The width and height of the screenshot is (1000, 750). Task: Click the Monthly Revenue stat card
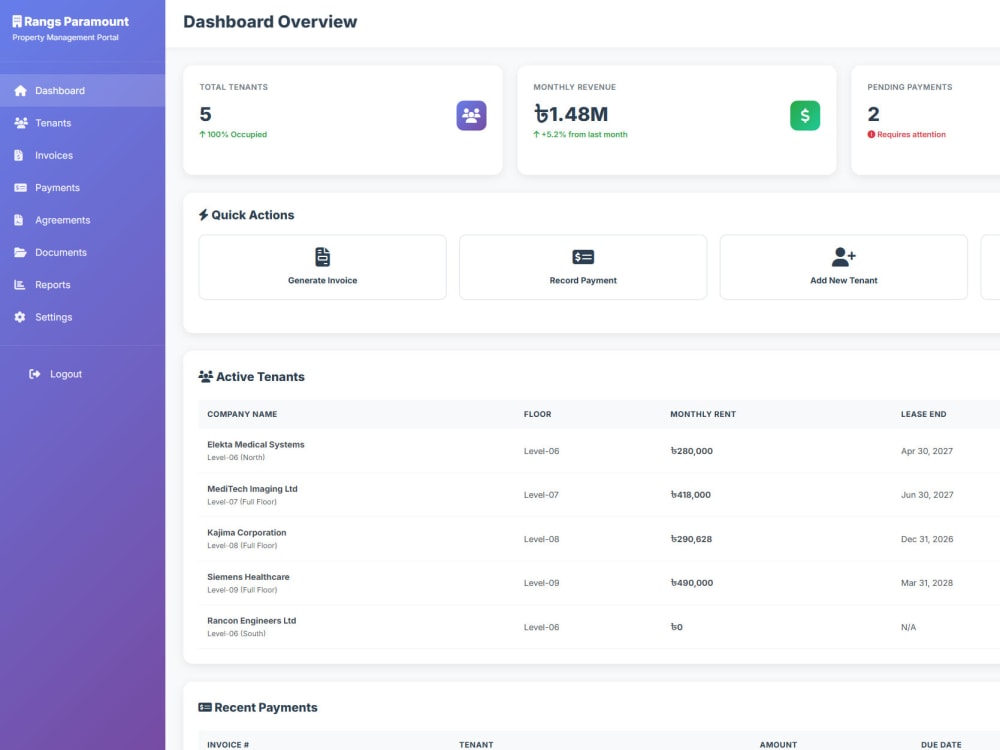pyautogui.click(x=677, y=120)
